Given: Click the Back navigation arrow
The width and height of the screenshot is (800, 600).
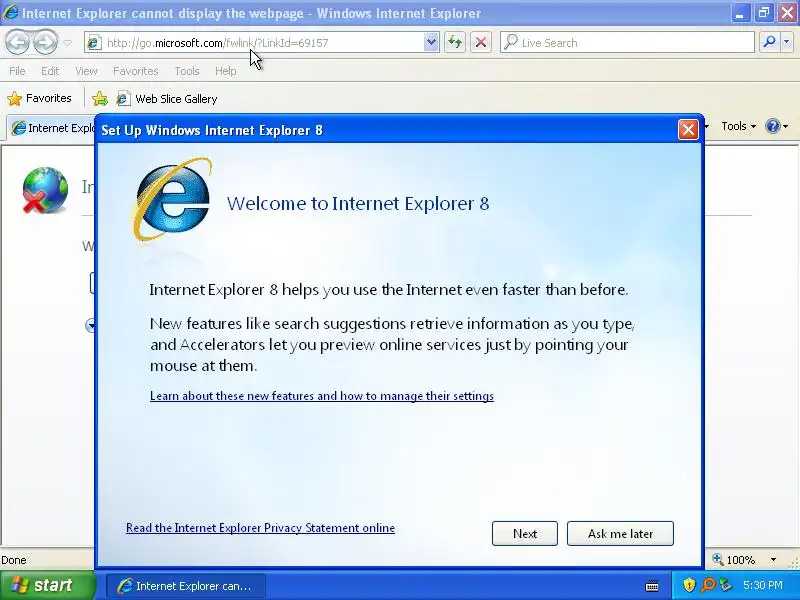Looking at the screenshot, I should [17, 42].
